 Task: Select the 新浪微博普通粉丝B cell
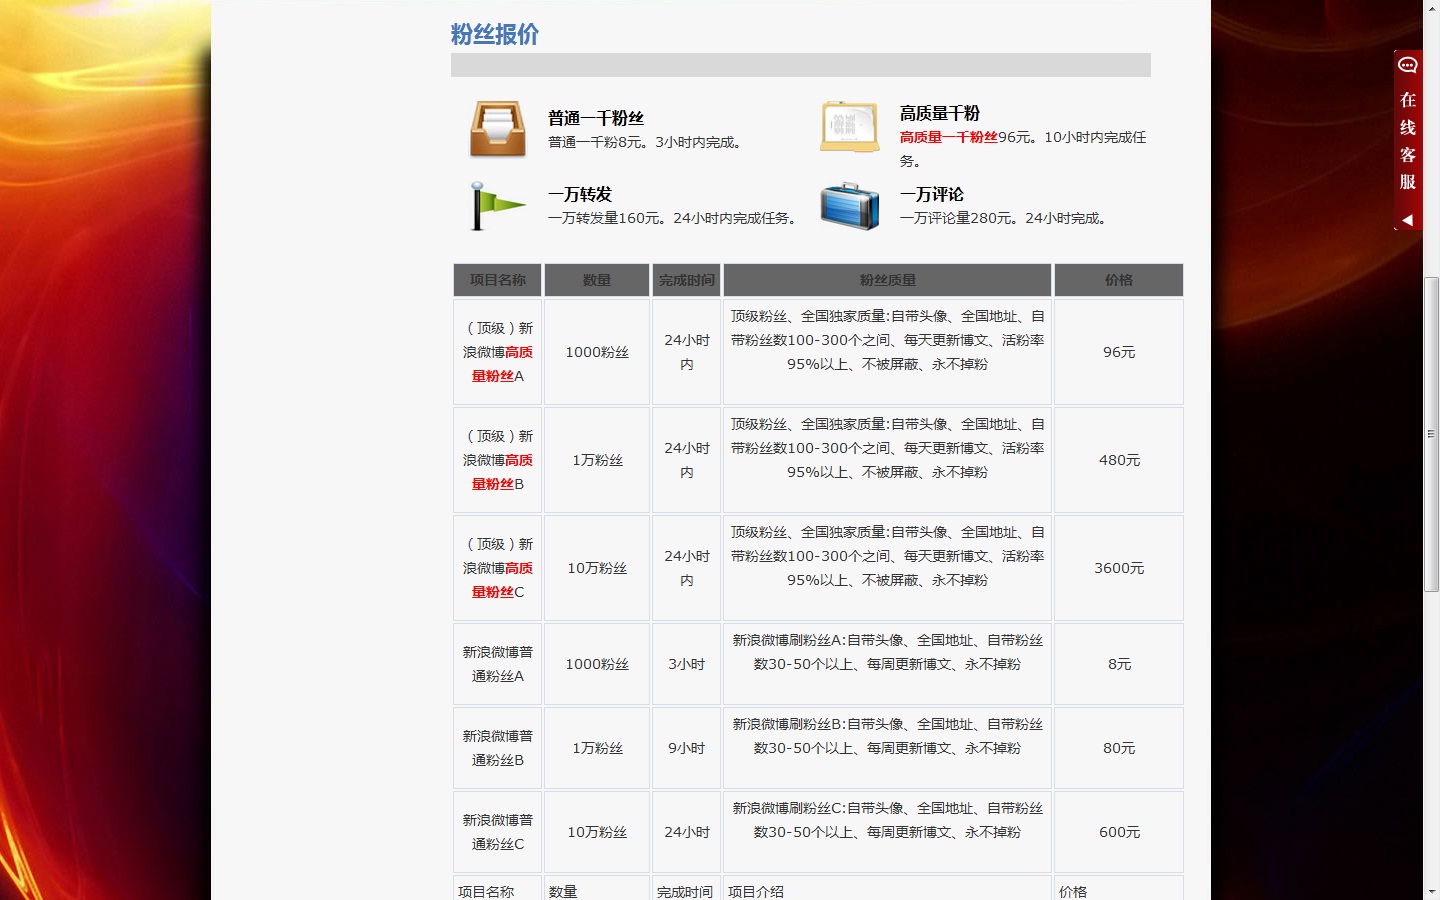point(497,748)
